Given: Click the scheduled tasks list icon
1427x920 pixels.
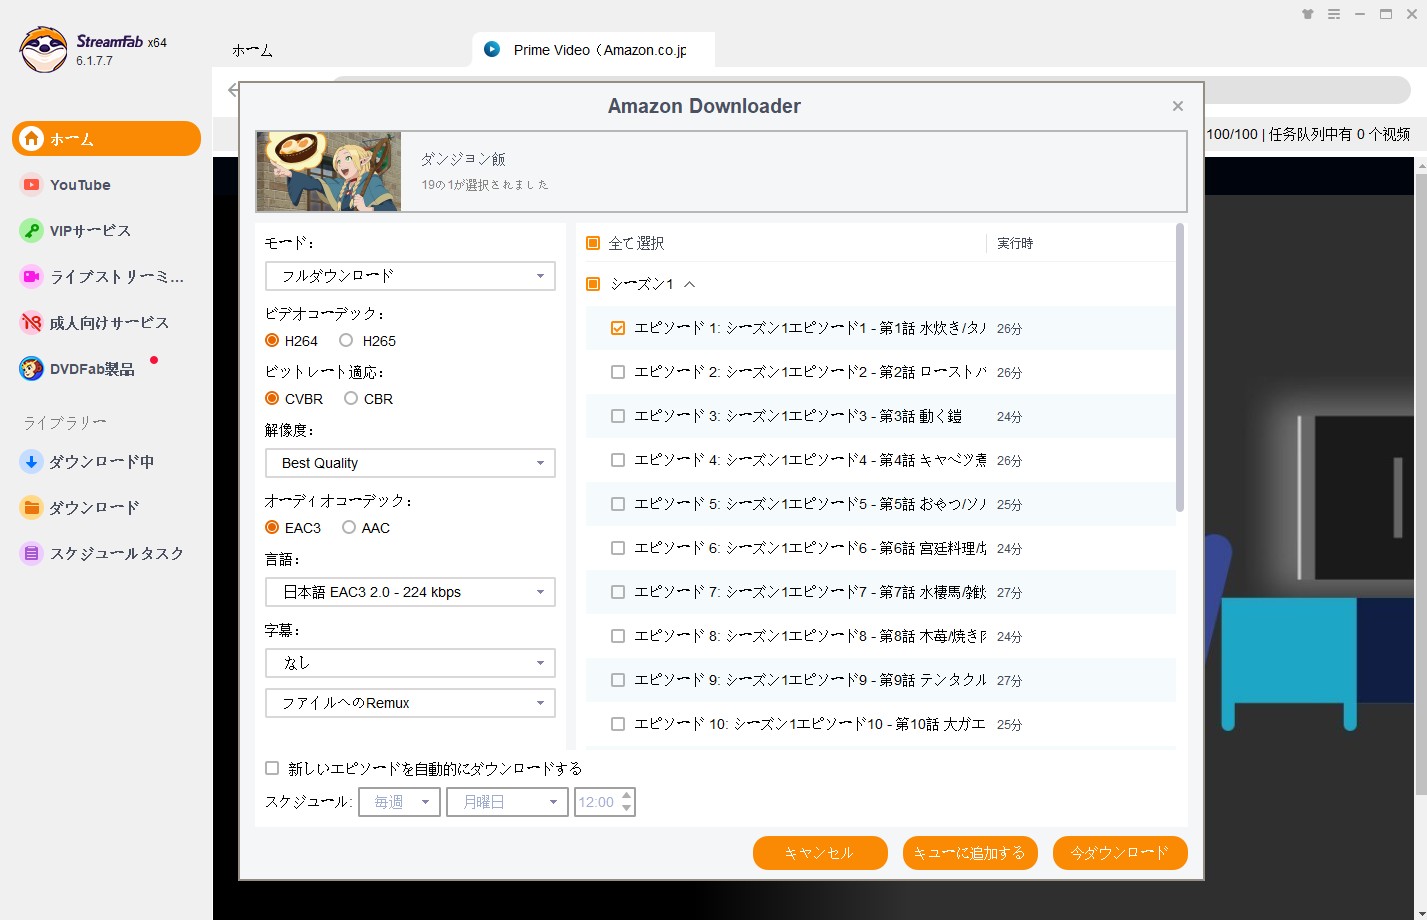Looking at the screenshot, I should 32,554.
